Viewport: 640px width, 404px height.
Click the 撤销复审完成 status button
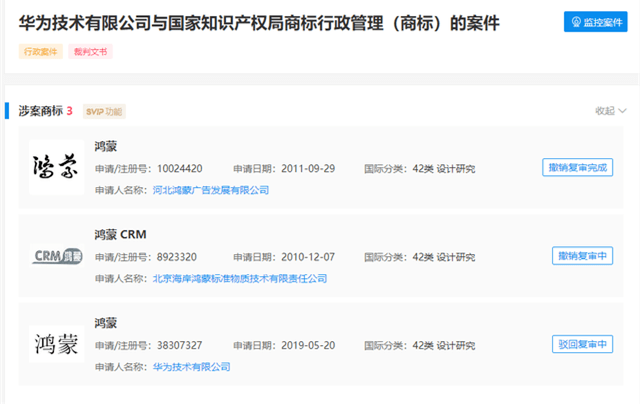coord(577,167)
